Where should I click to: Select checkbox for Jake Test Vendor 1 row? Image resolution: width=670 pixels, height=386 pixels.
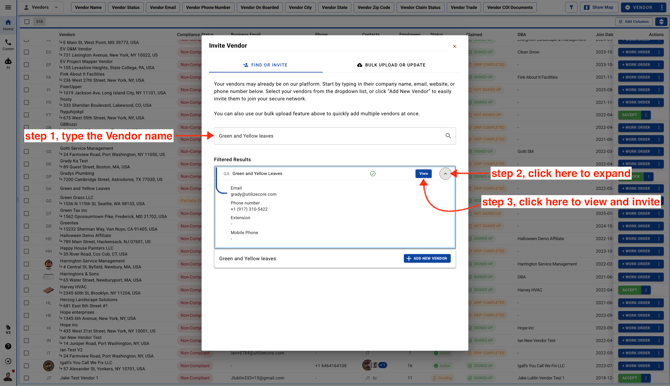click(26, 378)
